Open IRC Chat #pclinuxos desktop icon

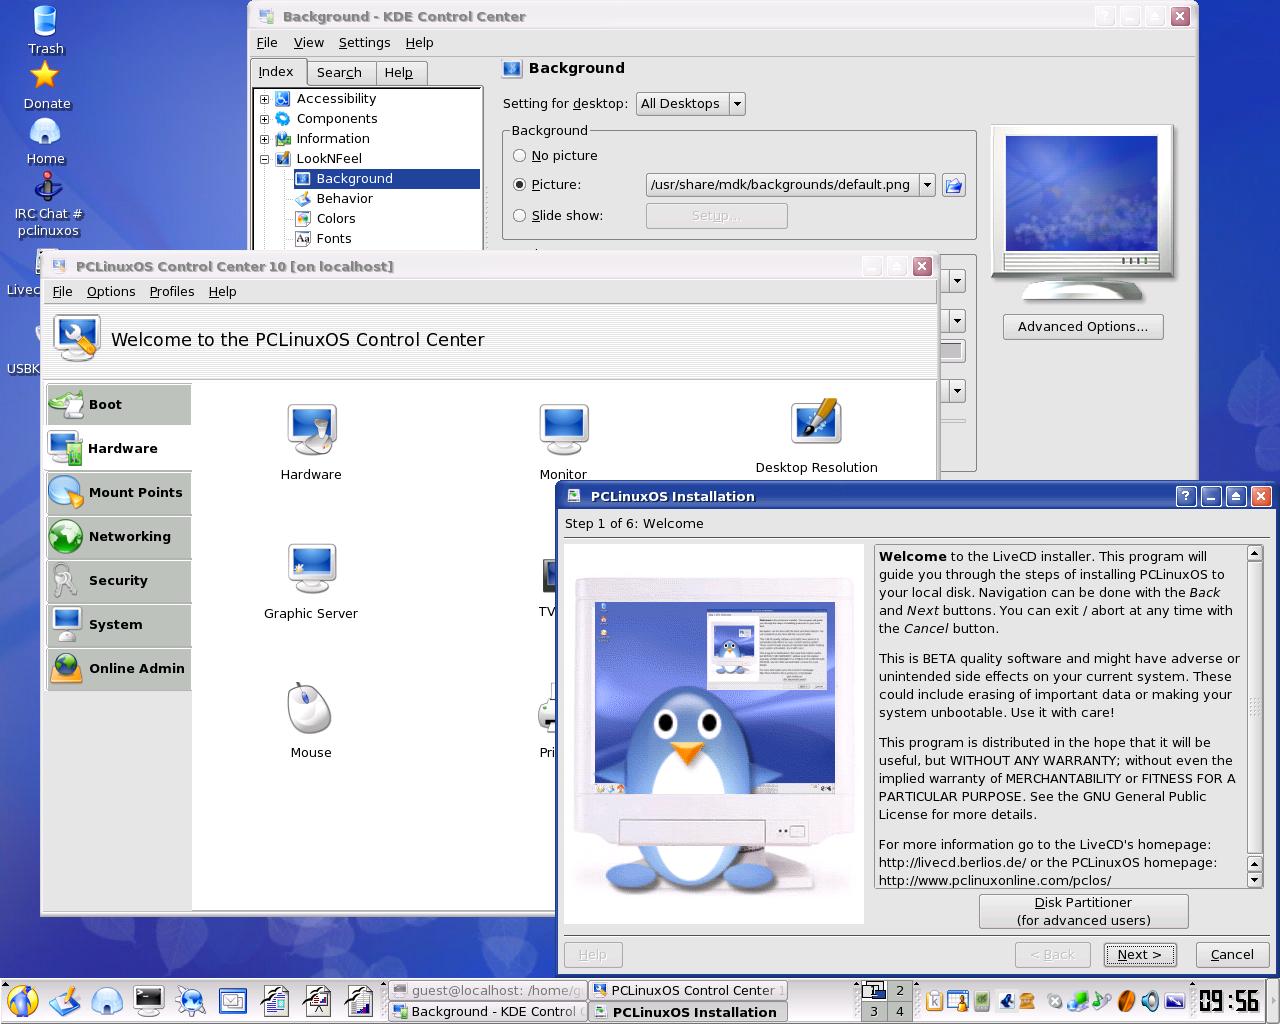click(48, 205)
